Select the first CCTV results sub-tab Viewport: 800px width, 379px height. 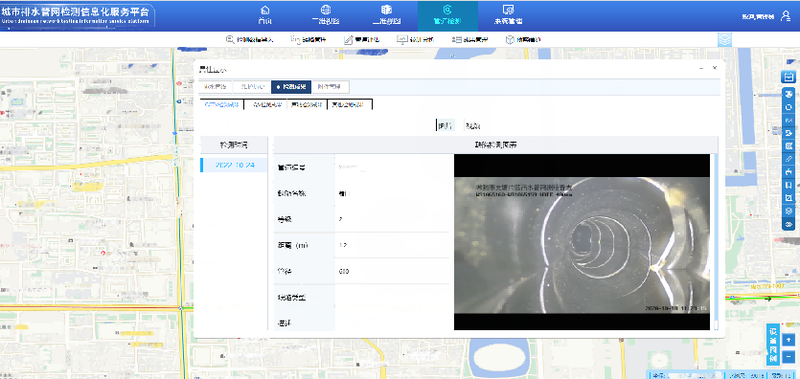pos(221,105)
